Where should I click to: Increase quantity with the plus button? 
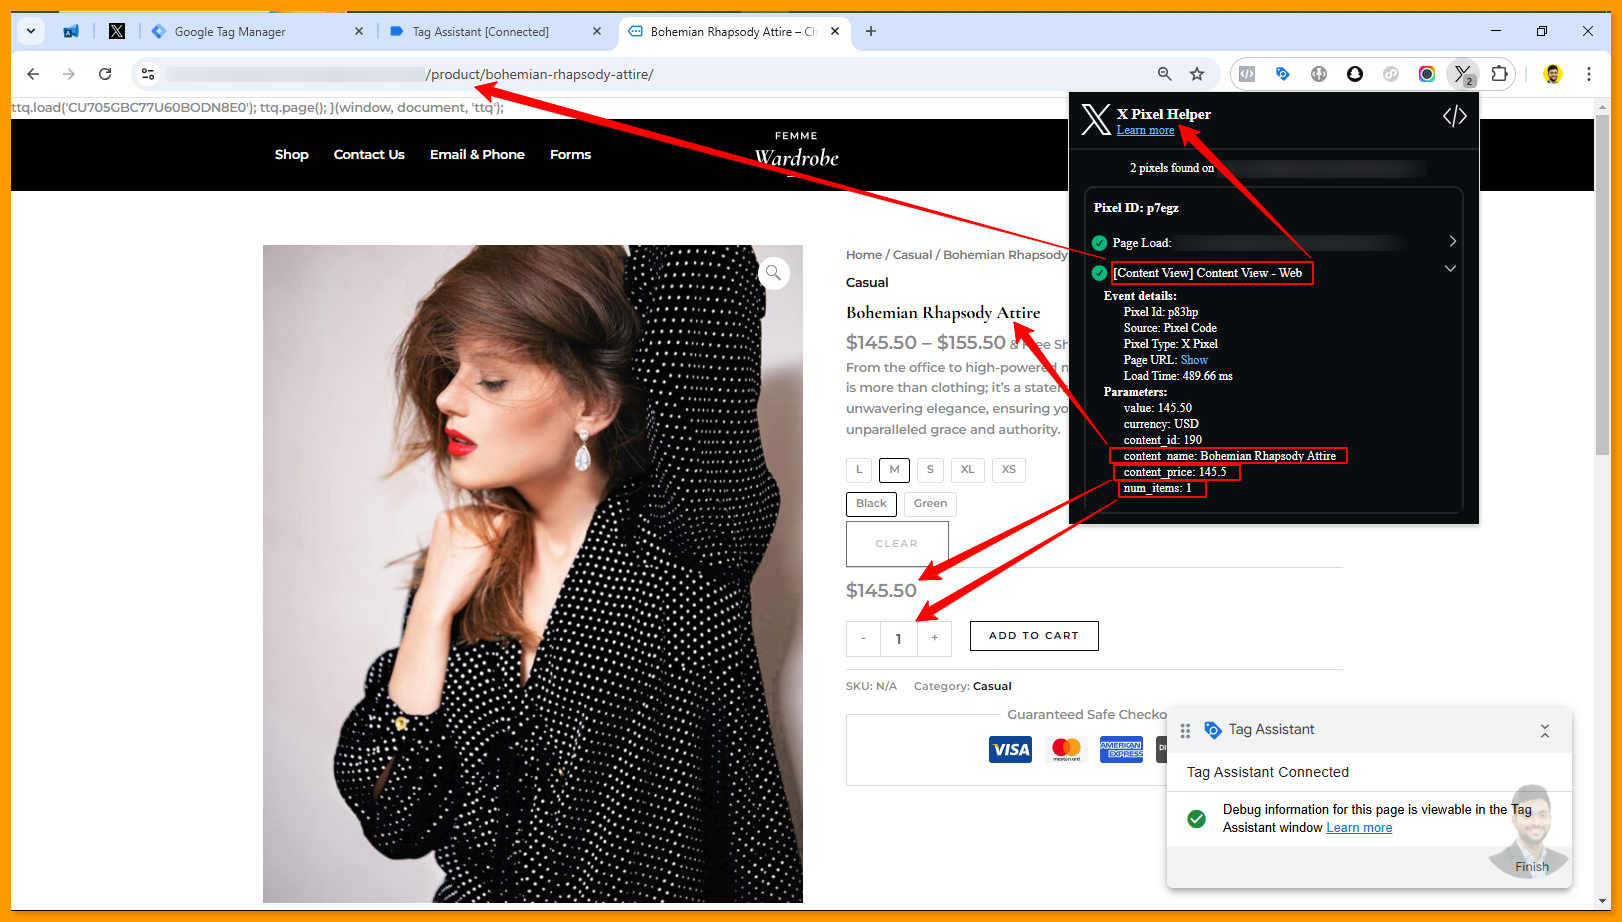click(x=934, y=638)
